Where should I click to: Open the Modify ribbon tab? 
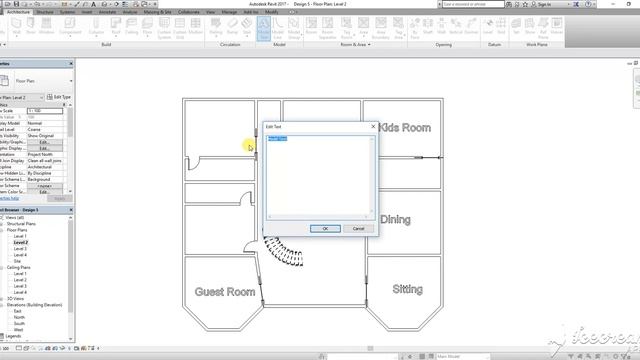pyautogui.click(x=271, y=12)
